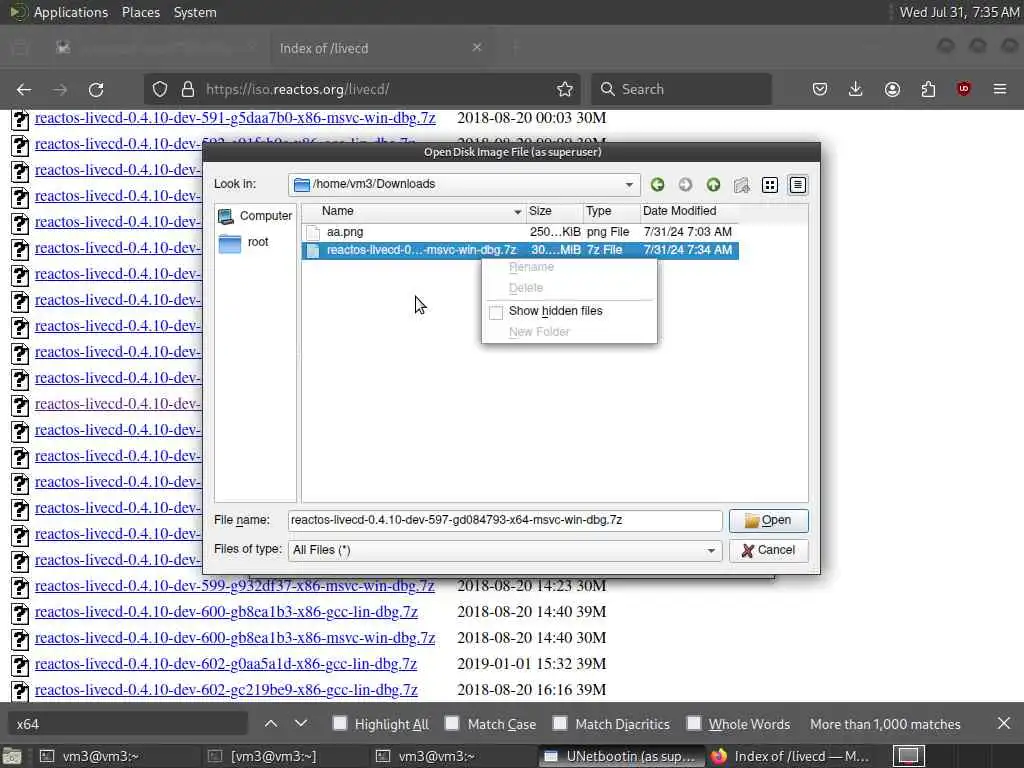Enable Highlight All checkbox in find bar
Viewport: 1024px width, 768px height.
click(x=340, y=724)
